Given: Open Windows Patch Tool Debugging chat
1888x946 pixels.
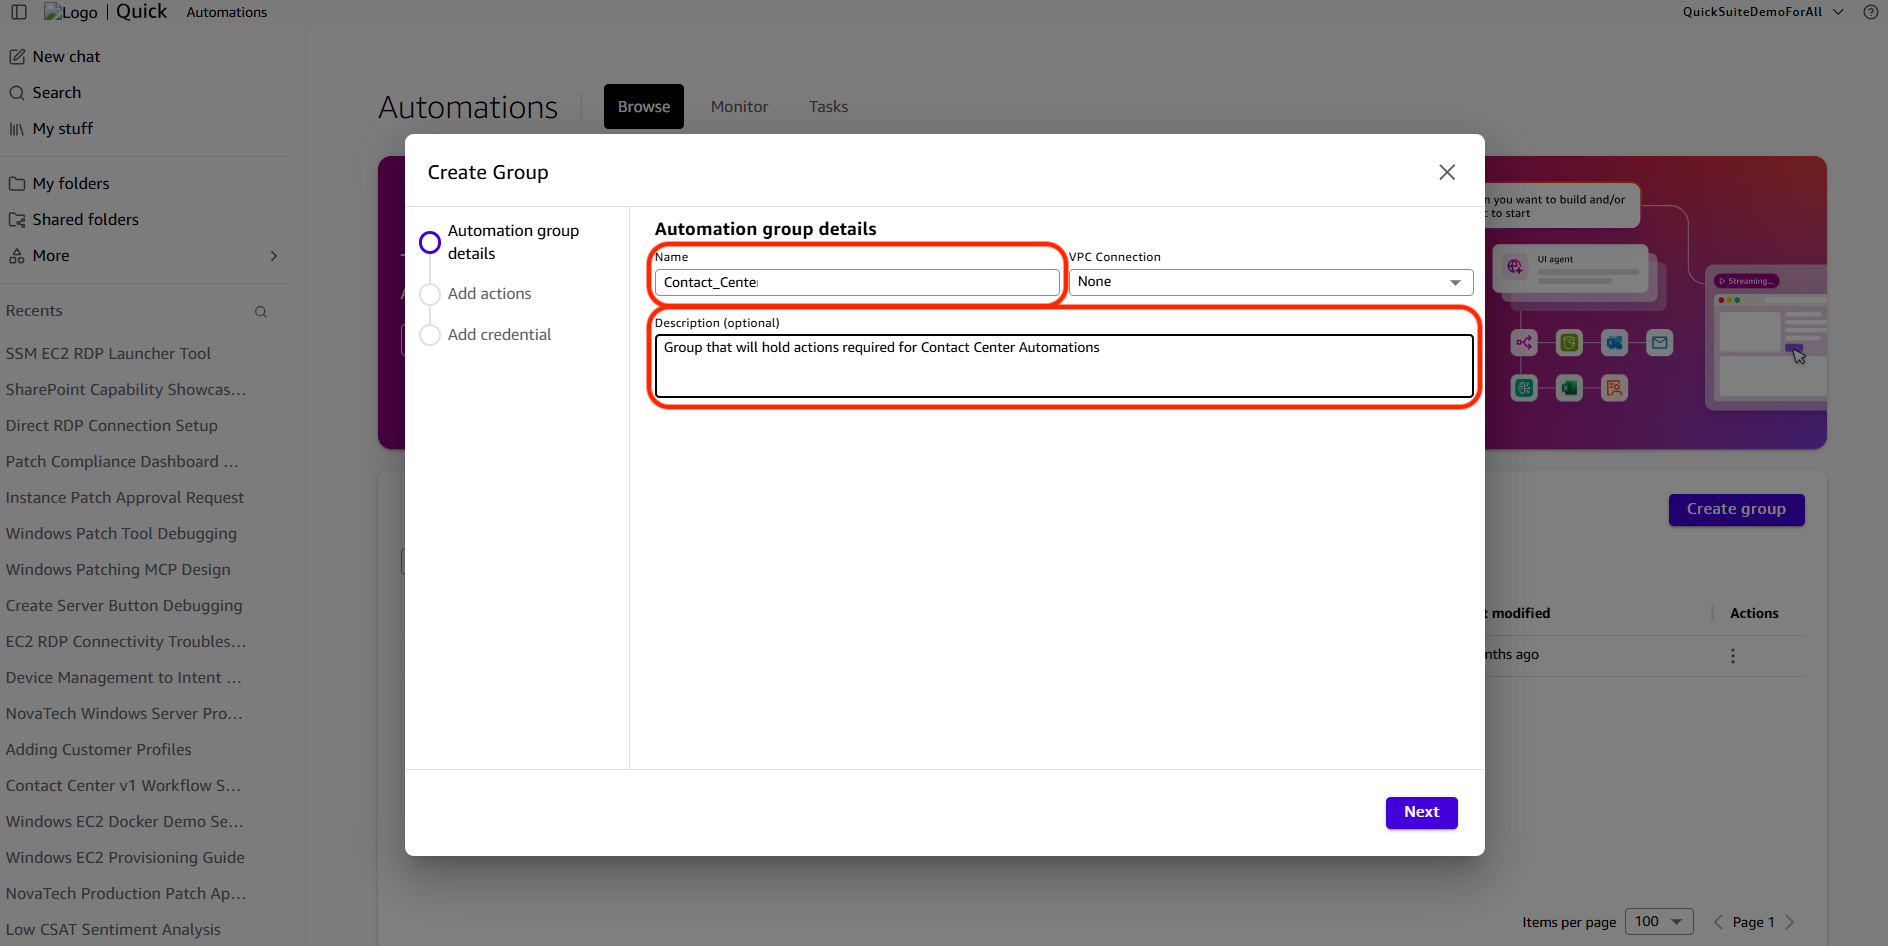Looking at the screenshot, I should pos(121,534).
